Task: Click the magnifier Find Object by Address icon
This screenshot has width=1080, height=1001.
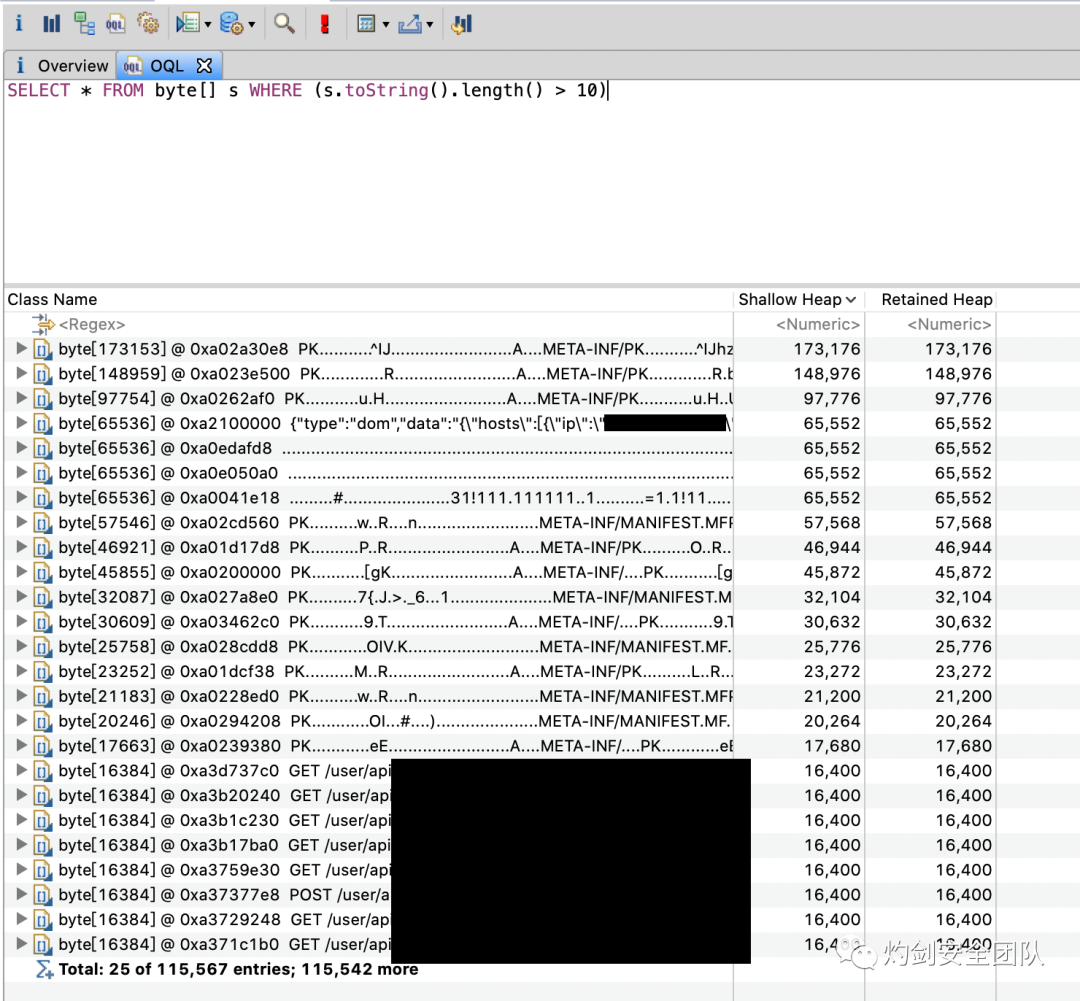Action: (x=284, y=23)
